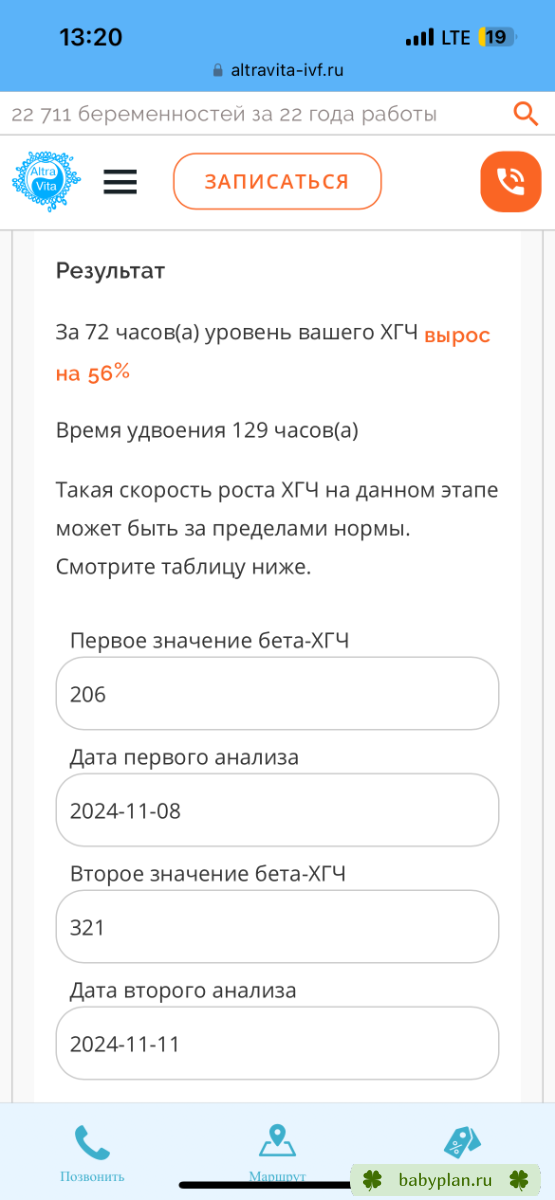Click the ЗАПИСАТЬСЯ button
The height and width of the screenshot is (1200, 555).
point(277,182)
